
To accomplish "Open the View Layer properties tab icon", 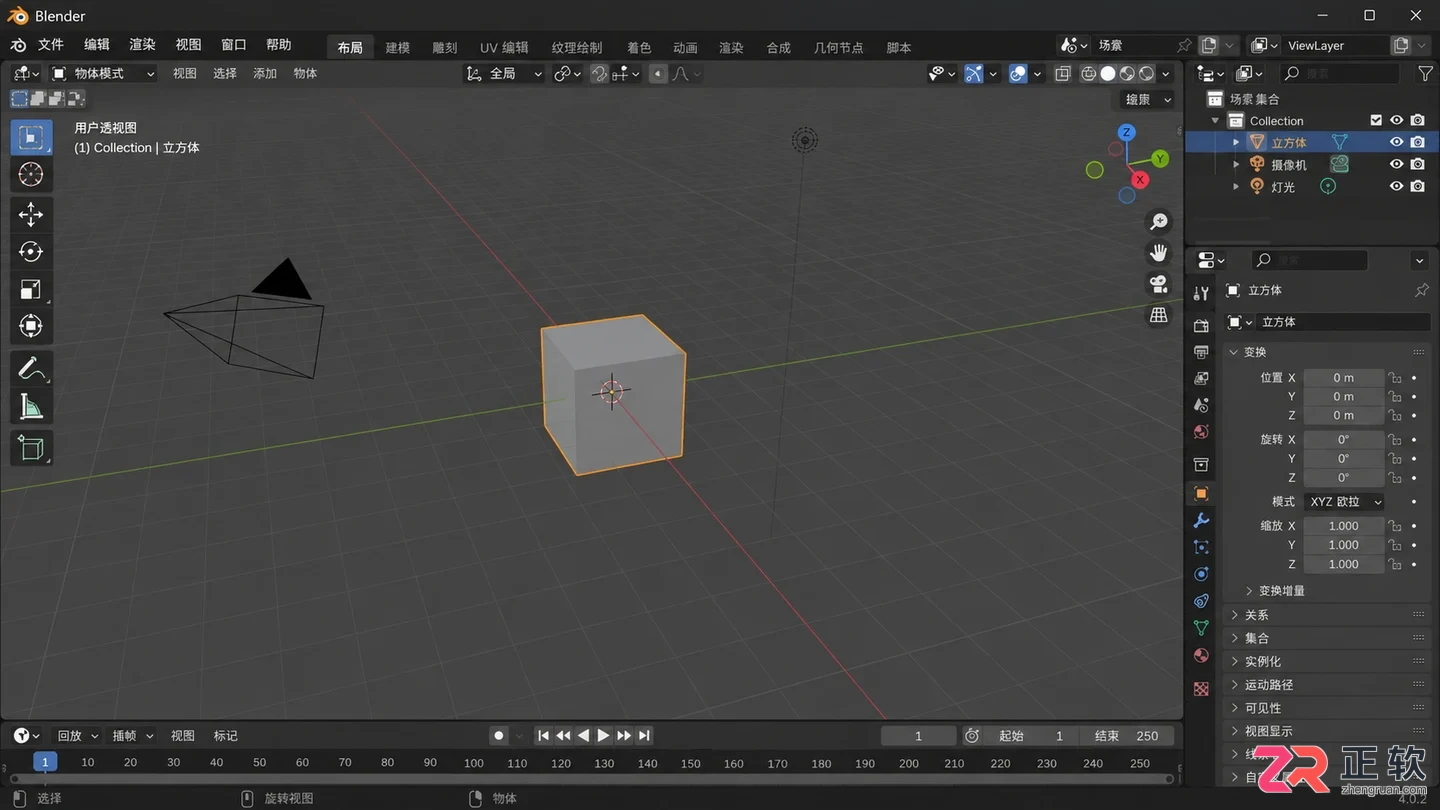I will (x=1201, y=378).
